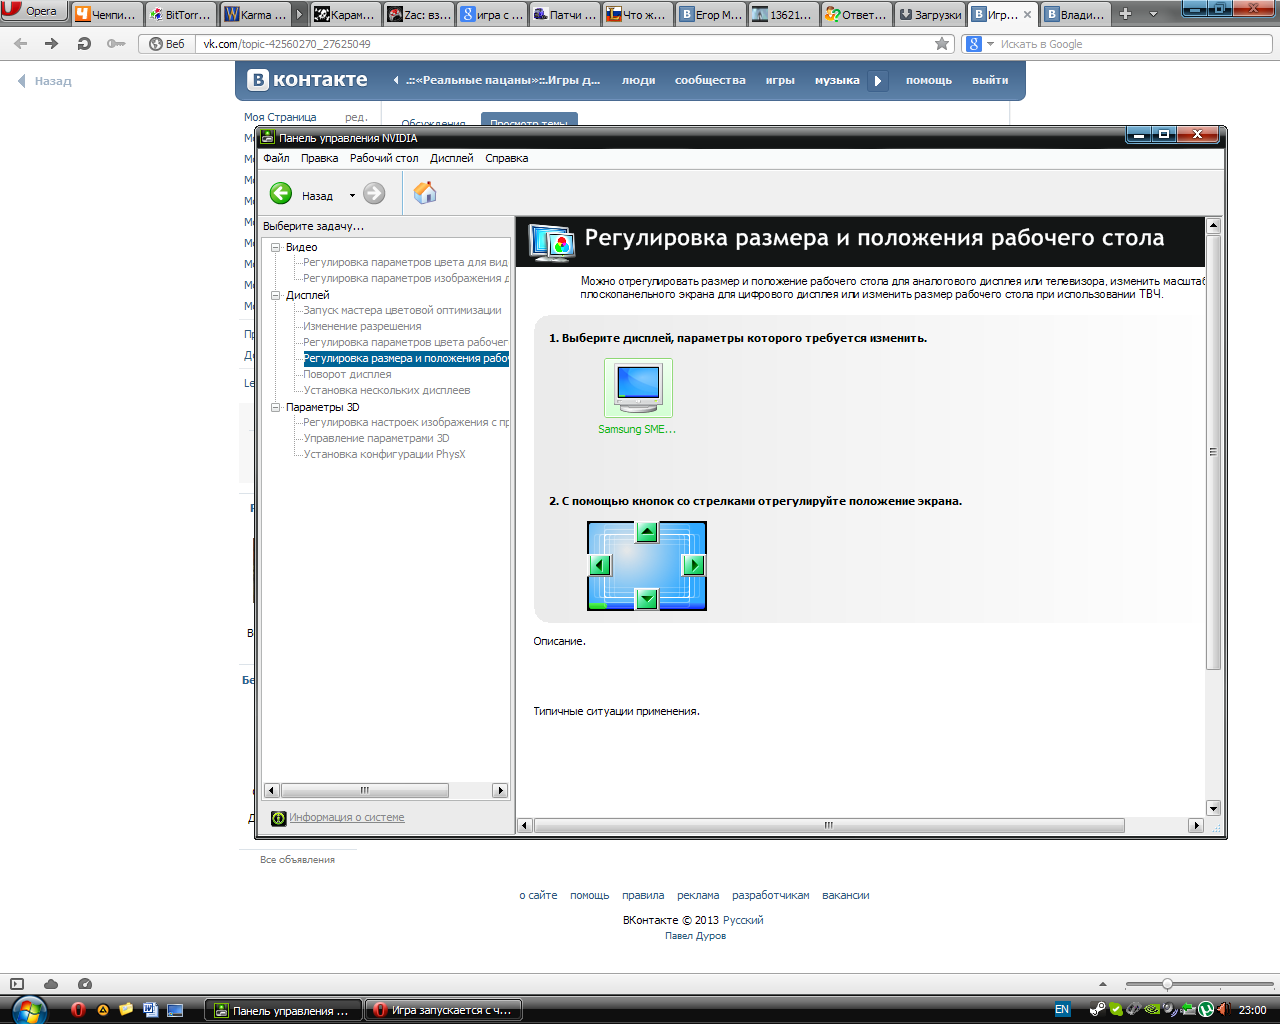The image size is (1280, 1024).
Task: Open the Google search engine dropdown
Action: point(990,44)
